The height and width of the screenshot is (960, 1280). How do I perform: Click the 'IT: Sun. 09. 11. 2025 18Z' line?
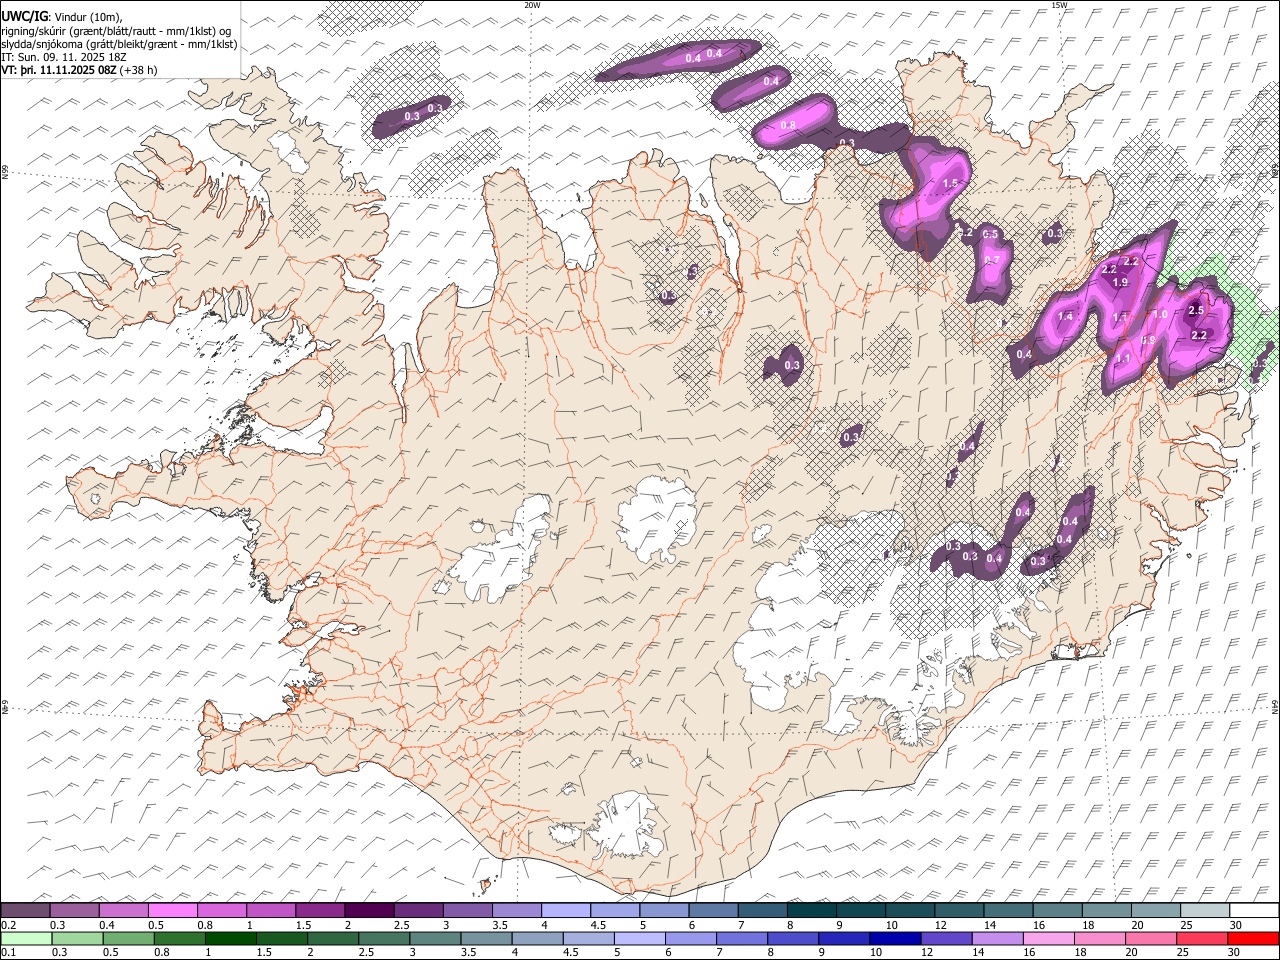click(x=63, y=57)
